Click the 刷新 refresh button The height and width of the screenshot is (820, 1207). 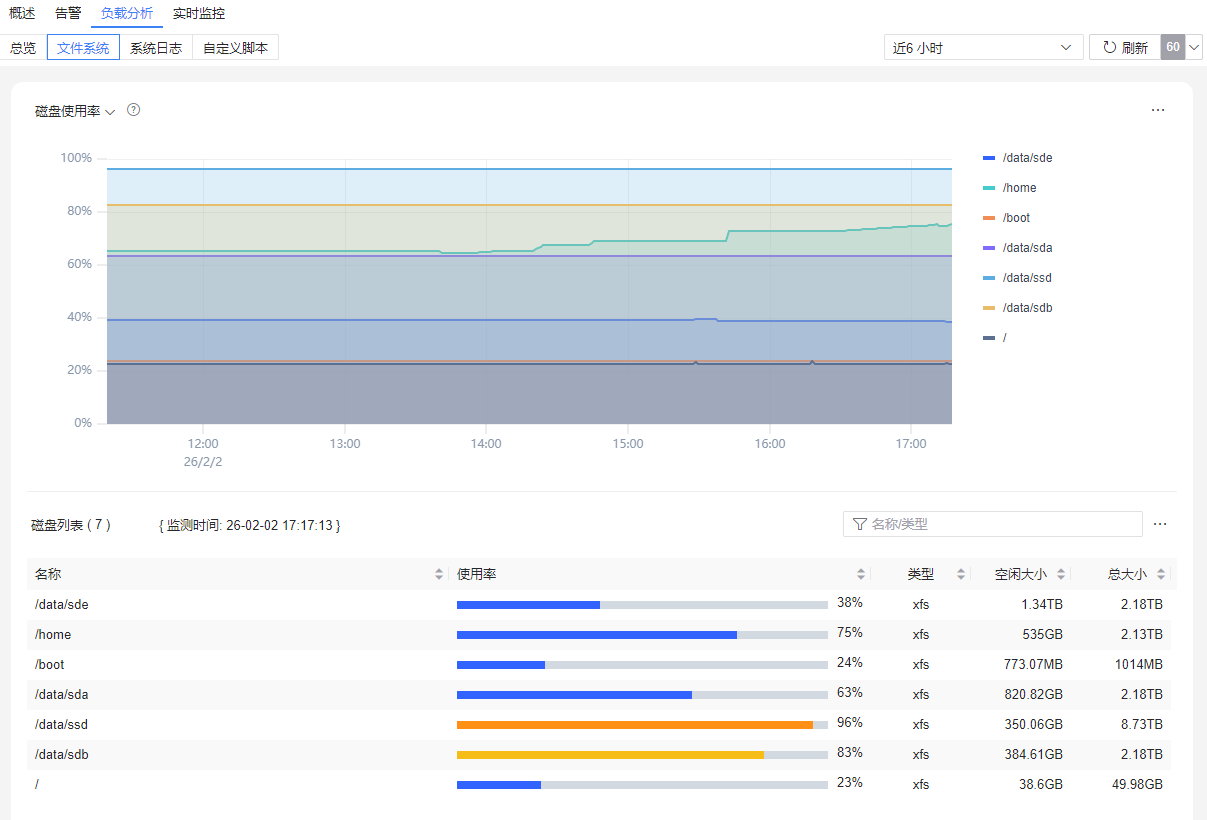click(1125, 47)
